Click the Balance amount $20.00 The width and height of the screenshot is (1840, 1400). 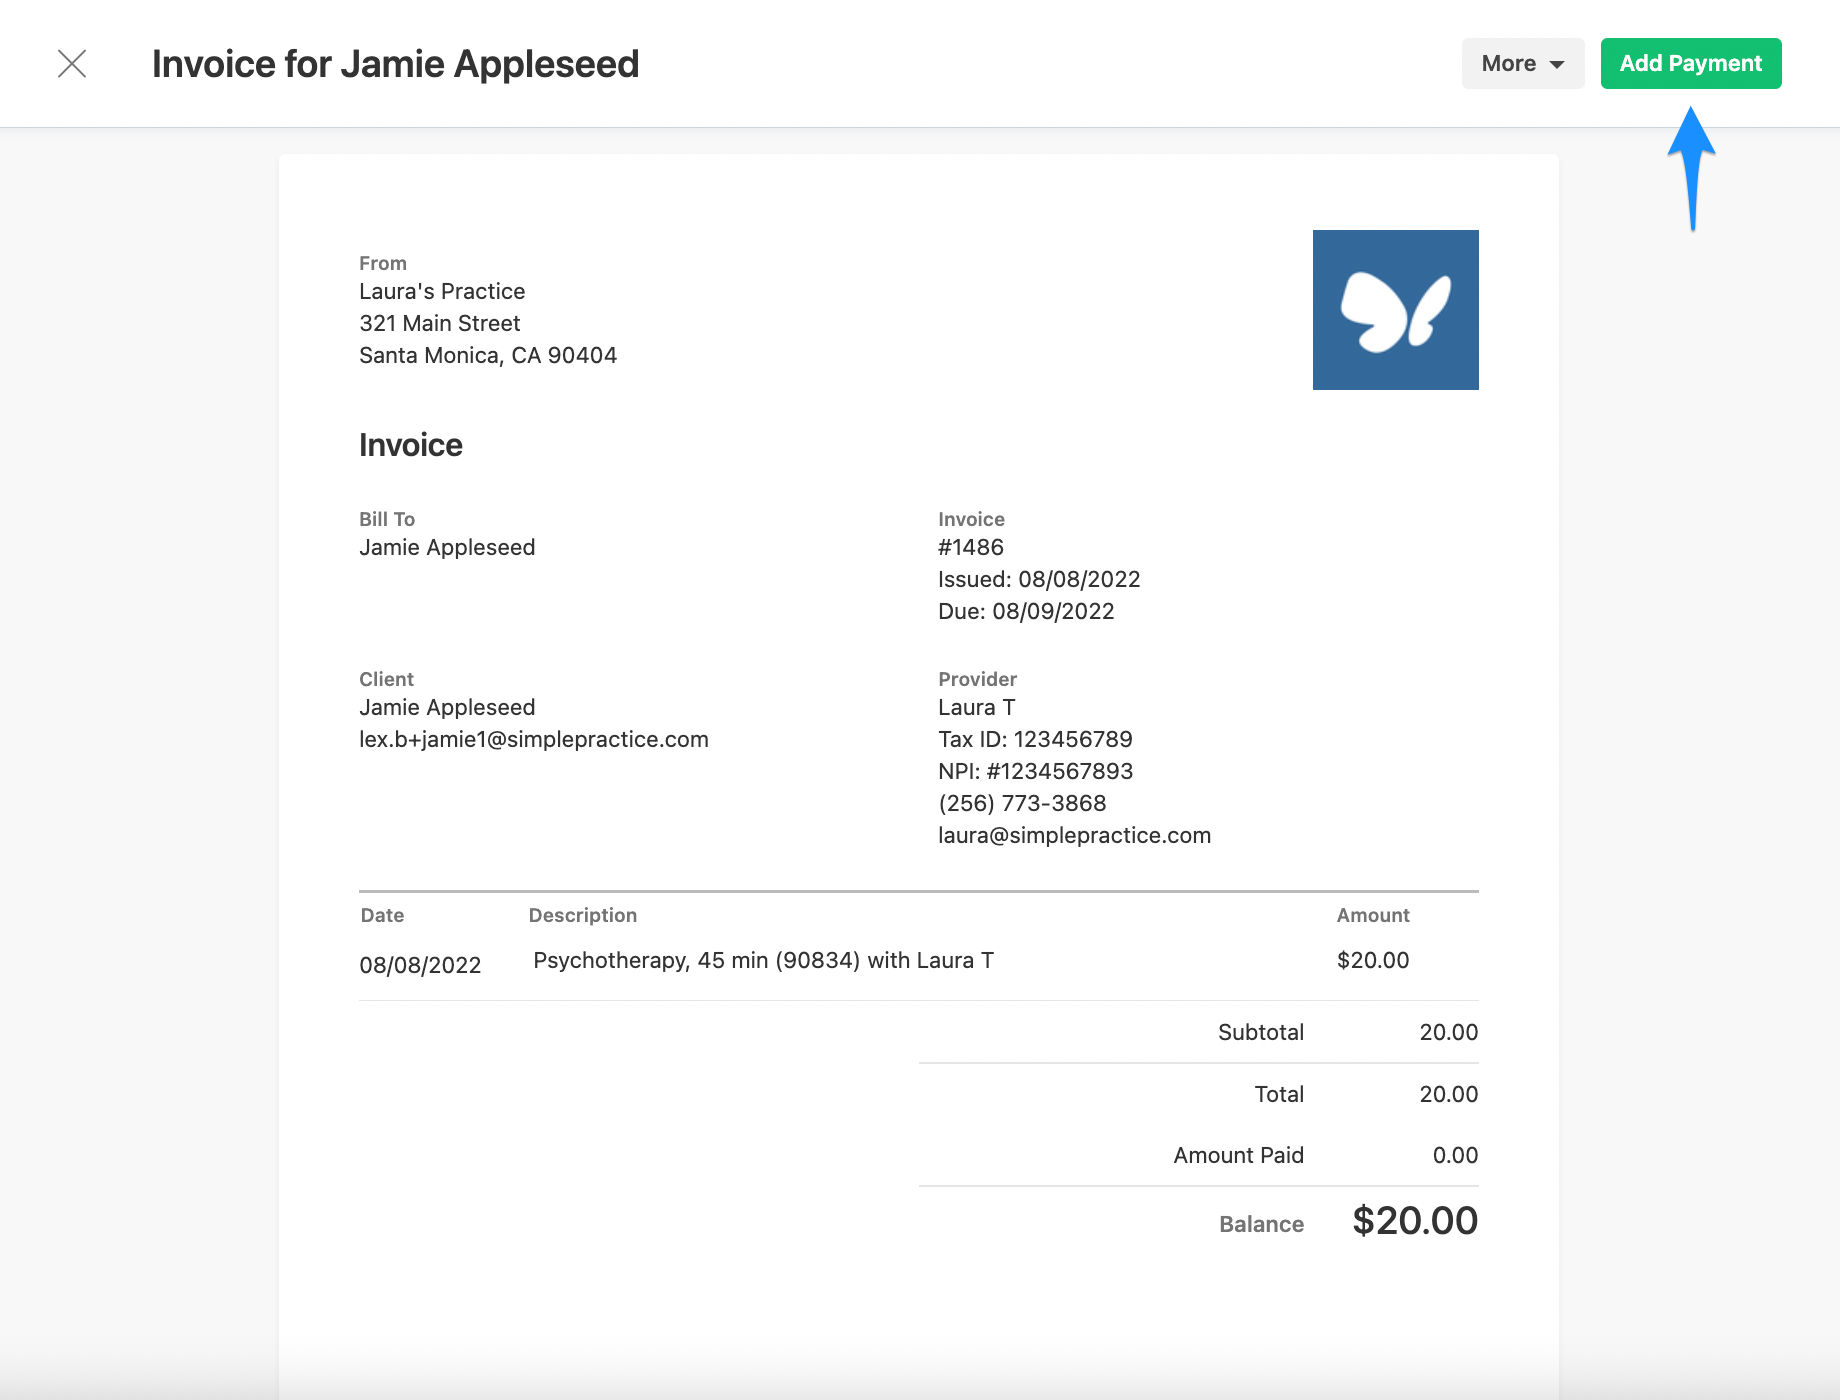[1414, 1220]
